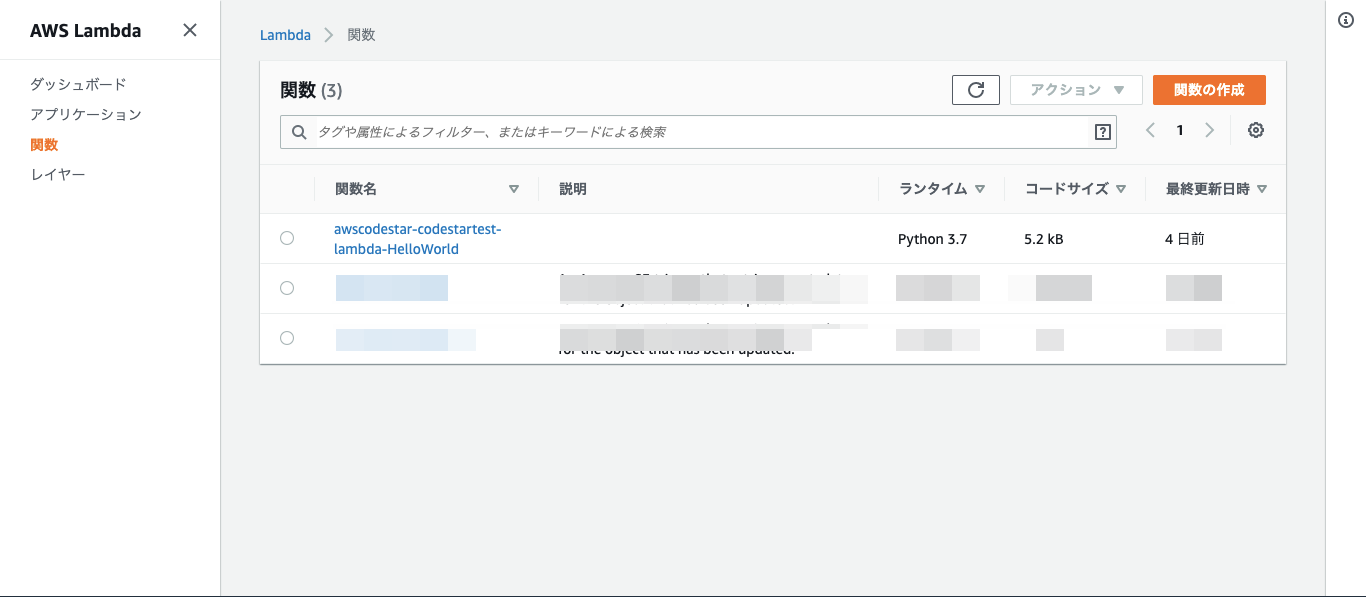
Task: Click the 説明 column header
Action: click(573, 189)
